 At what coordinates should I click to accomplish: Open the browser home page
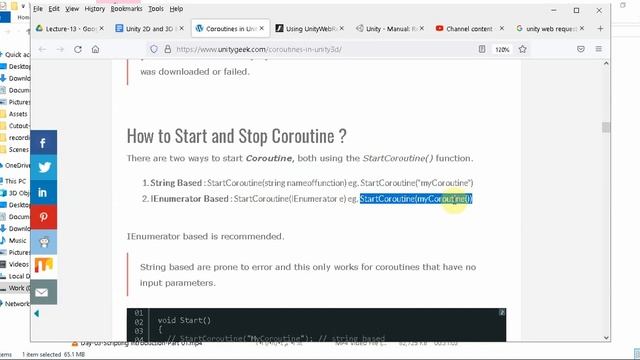pos(96,49)
